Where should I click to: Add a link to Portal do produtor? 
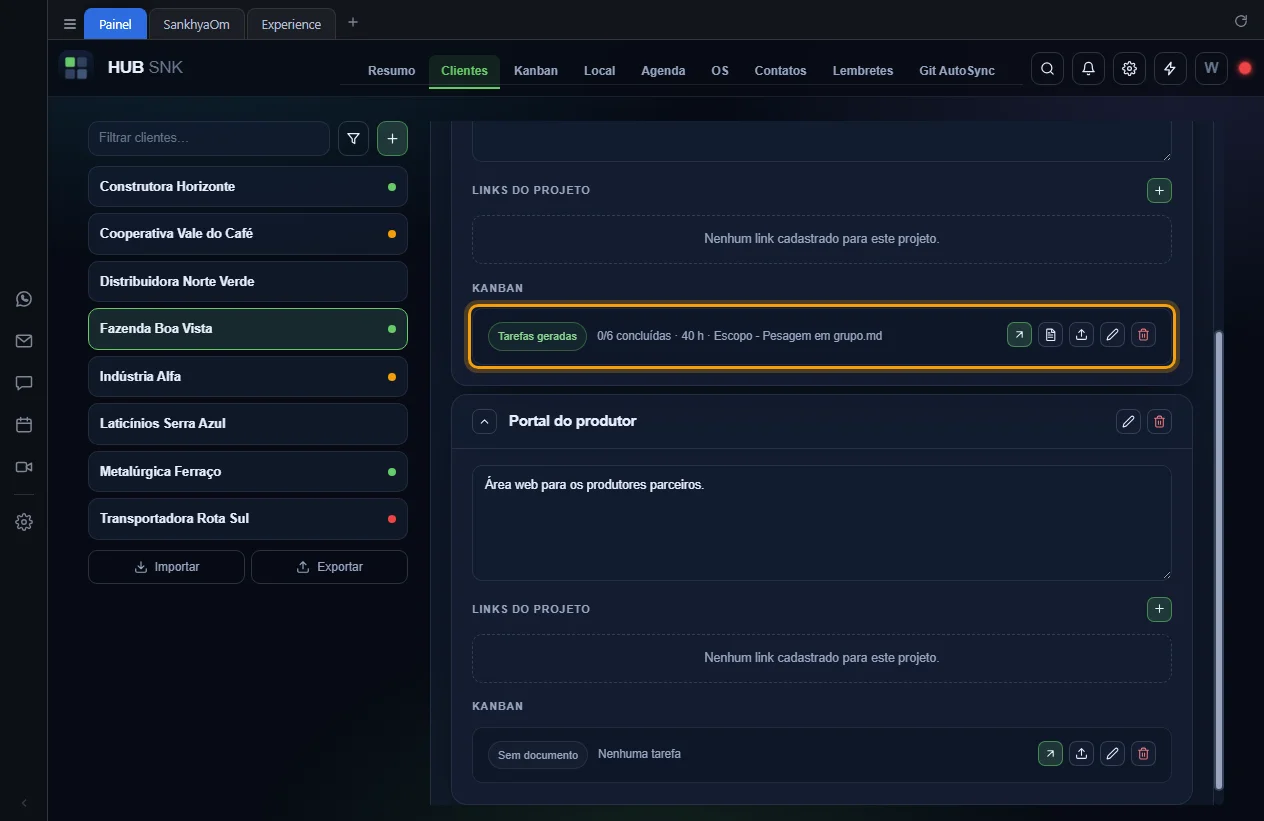(1159, 609)
